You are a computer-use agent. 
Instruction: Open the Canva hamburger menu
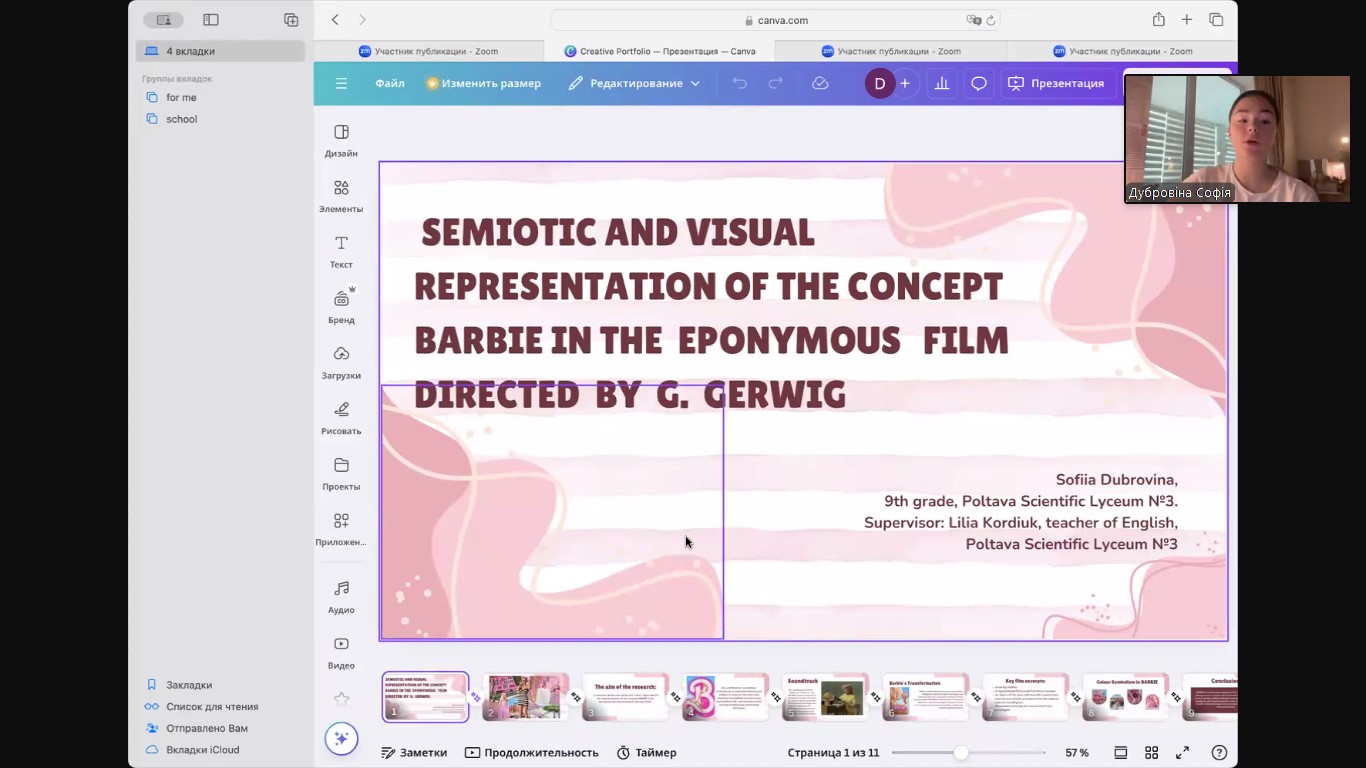click(x=341, y=83)
